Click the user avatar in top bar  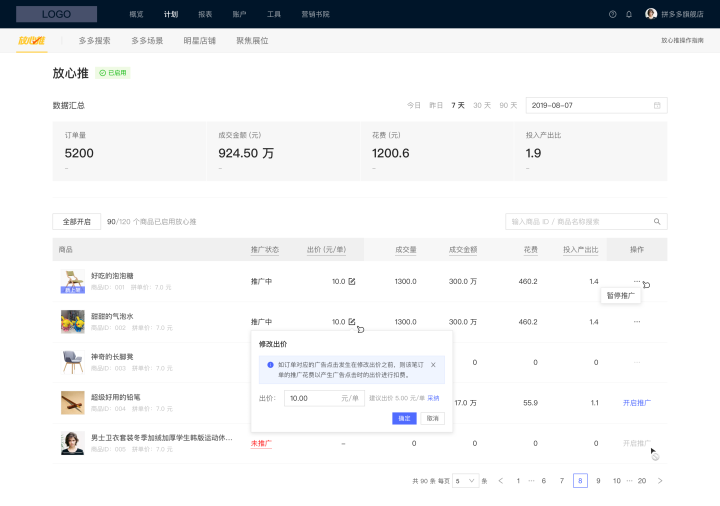(651, 14)
